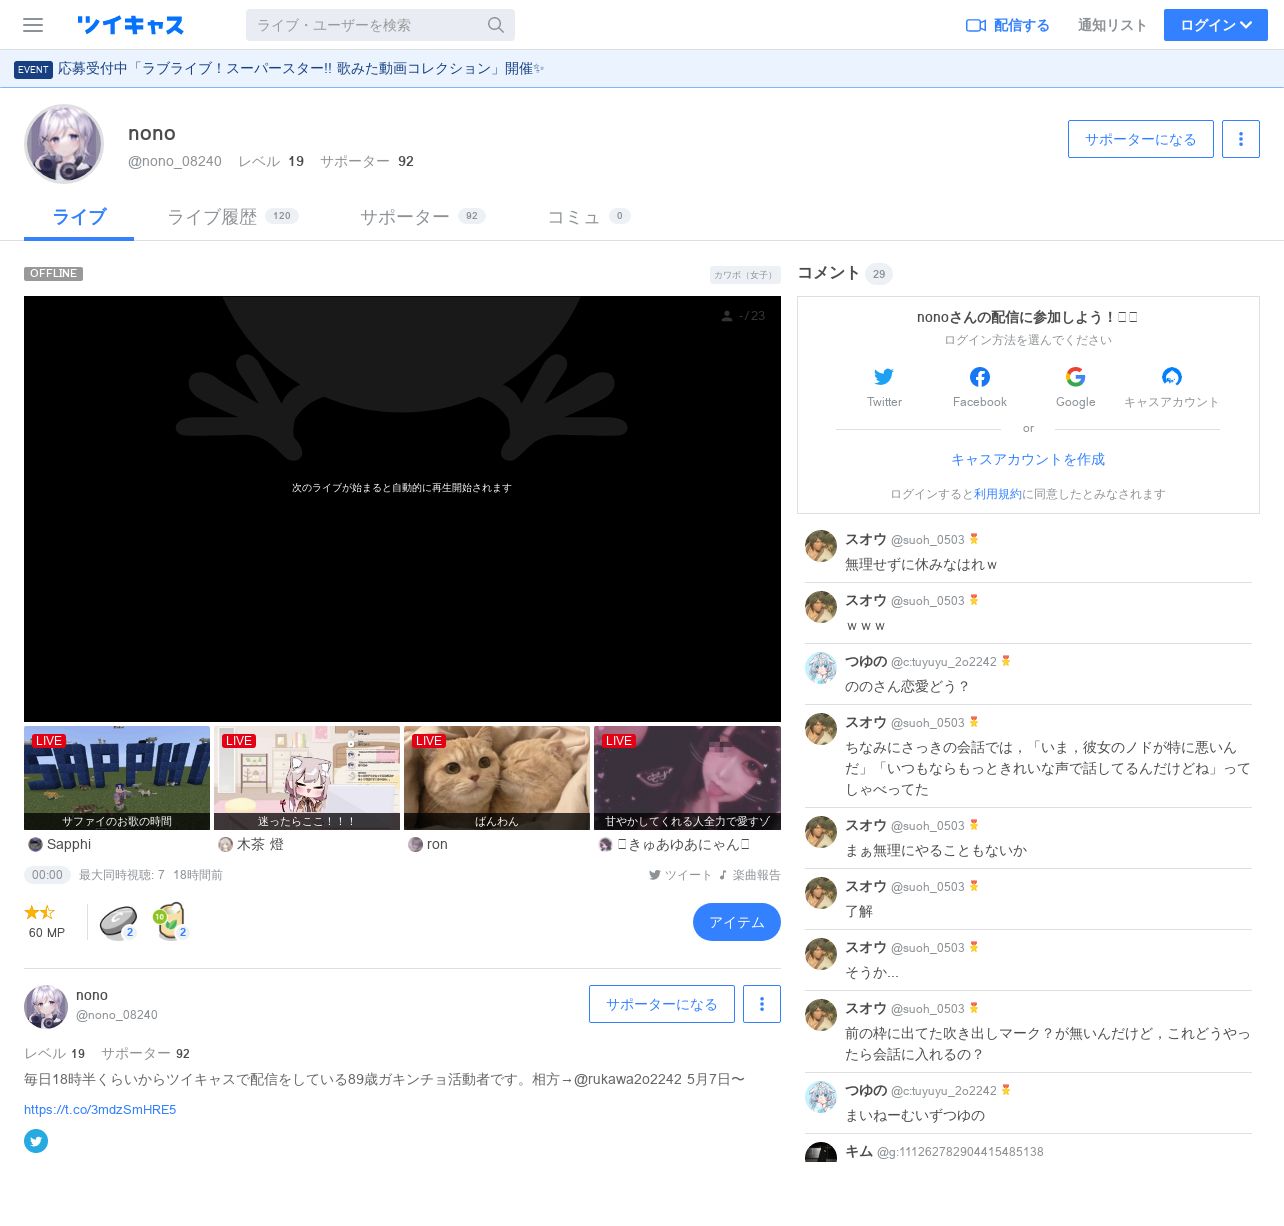The image size is (1284, 1226).
Task: Click the blue アイテム button
Action: 737,922
